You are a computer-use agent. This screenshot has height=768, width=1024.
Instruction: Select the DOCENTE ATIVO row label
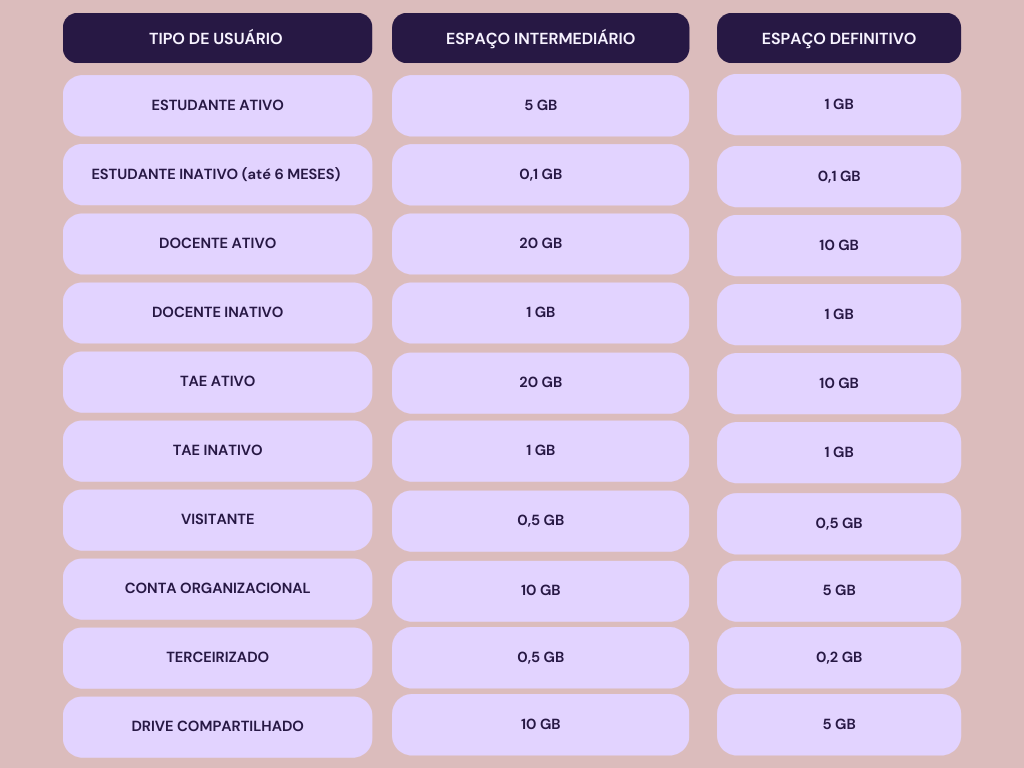[x=217, y=243]
